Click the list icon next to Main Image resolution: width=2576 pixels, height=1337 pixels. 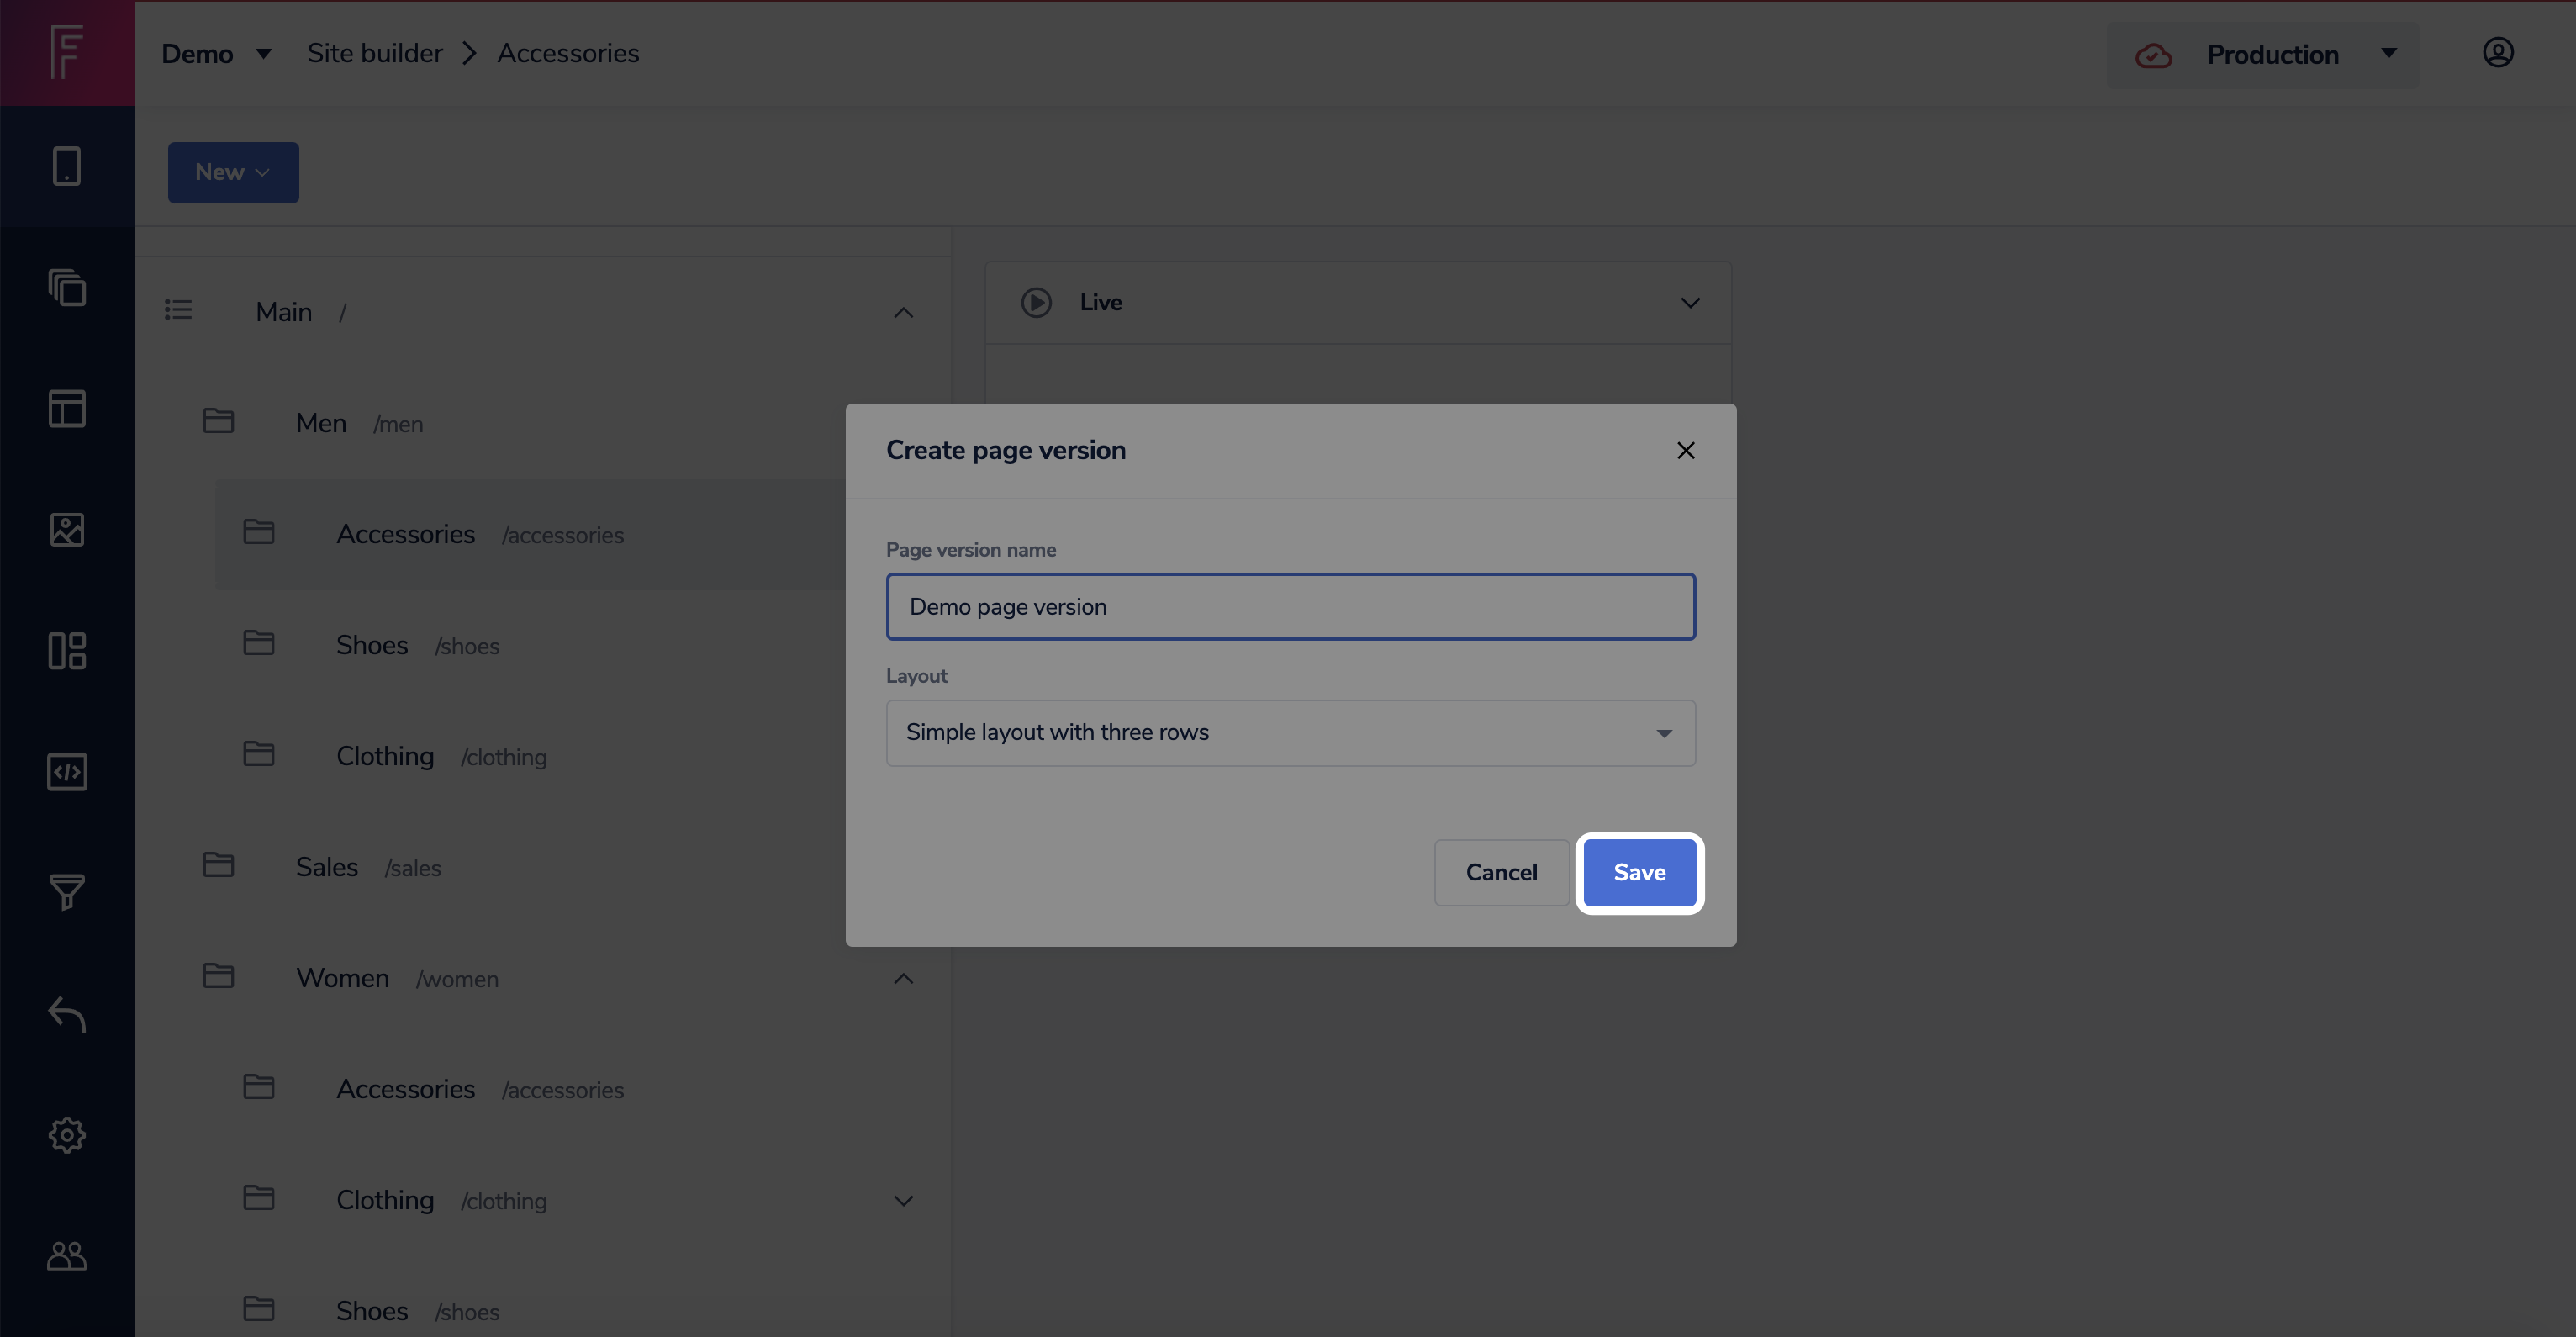[178, 310]
